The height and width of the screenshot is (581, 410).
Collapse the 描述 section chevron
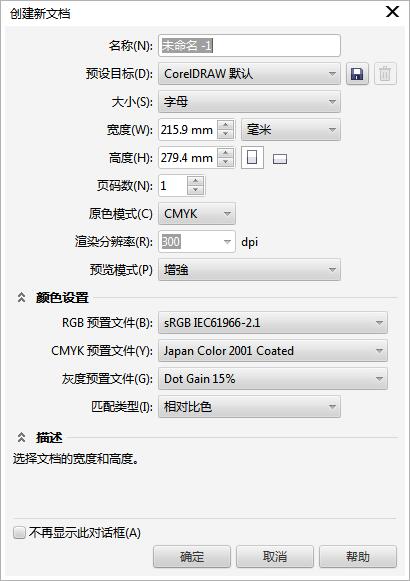point(21,438)
